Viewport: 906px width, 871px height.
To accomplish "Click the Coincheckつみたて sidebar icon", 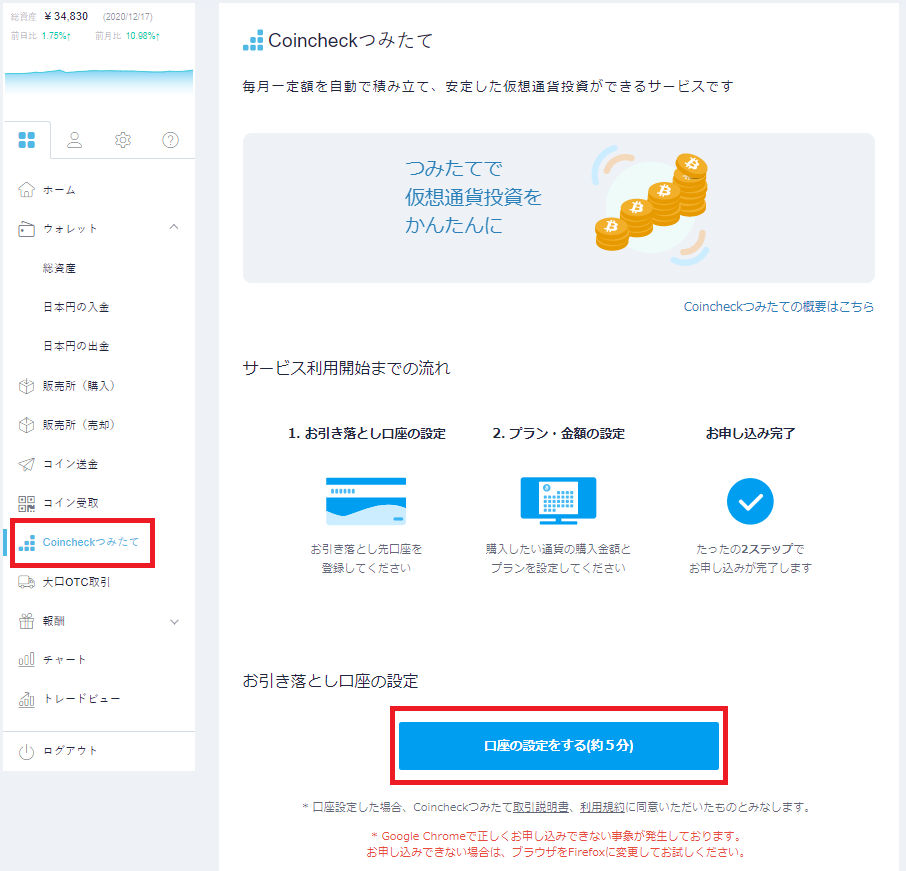I will [27, 543].
